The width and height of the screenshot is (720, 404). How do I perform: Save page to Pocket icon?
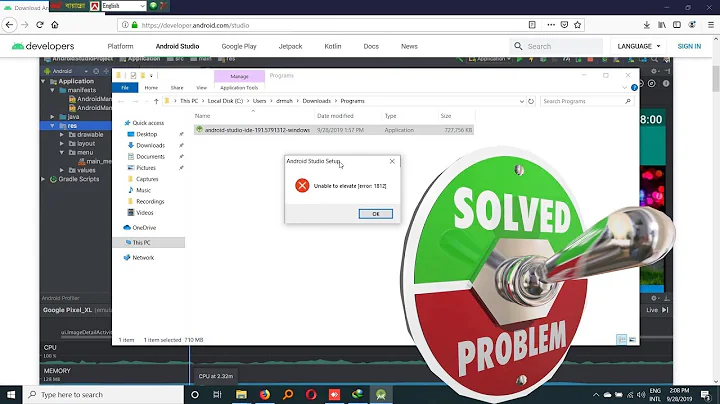pos(564,25)
